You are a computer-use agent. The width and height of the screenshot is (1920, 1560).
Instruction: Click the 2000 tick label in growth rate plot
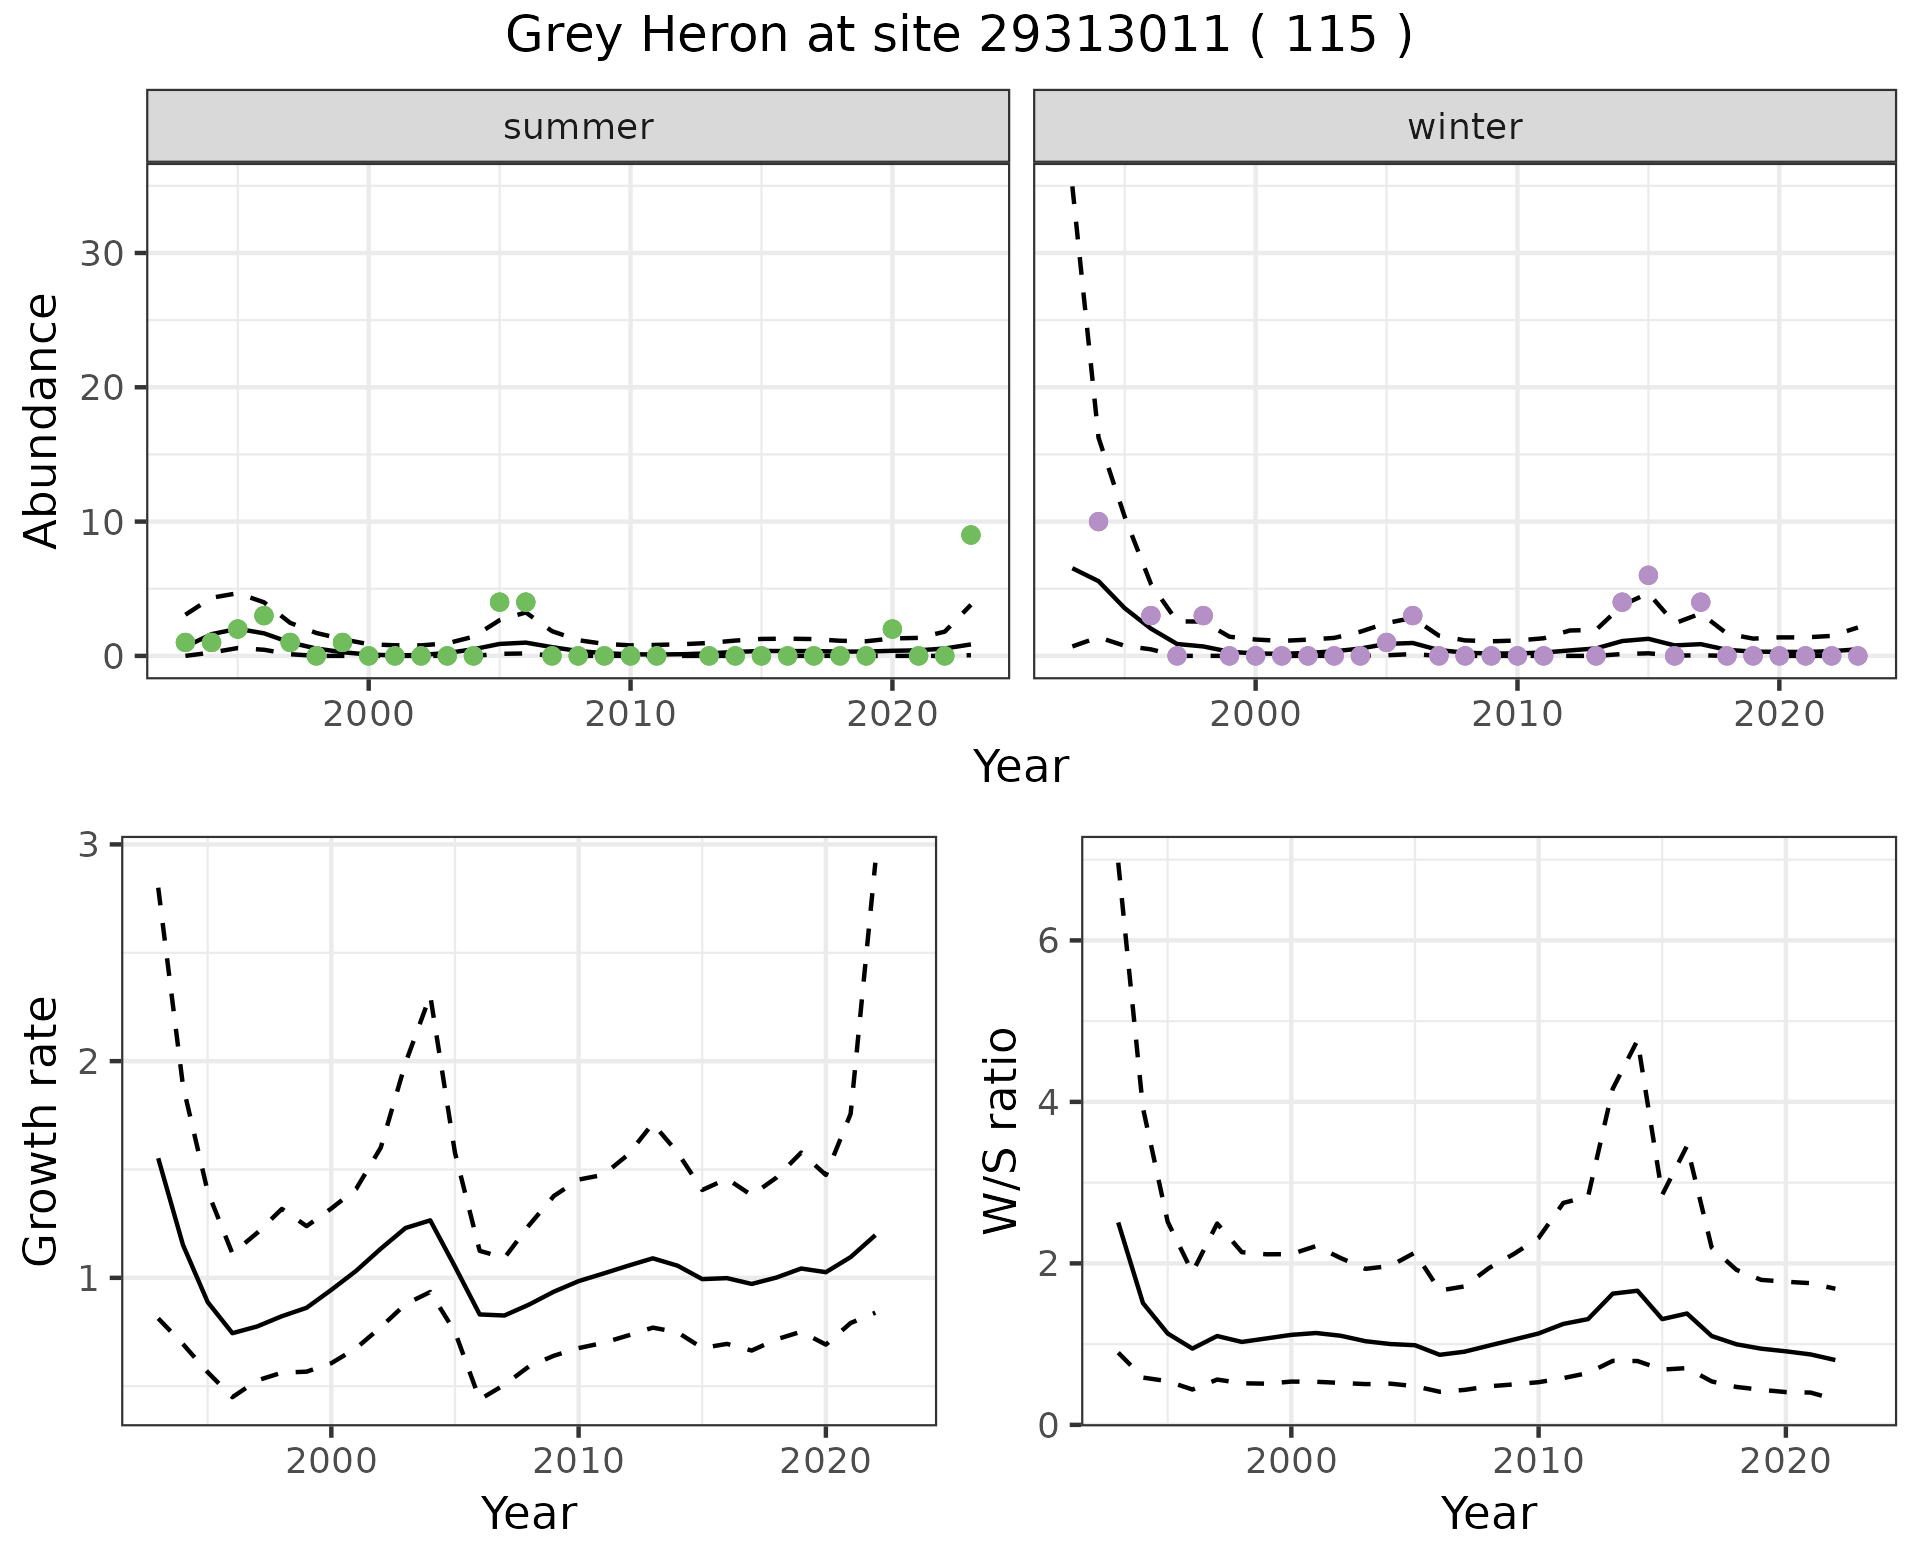point(331,1461)
